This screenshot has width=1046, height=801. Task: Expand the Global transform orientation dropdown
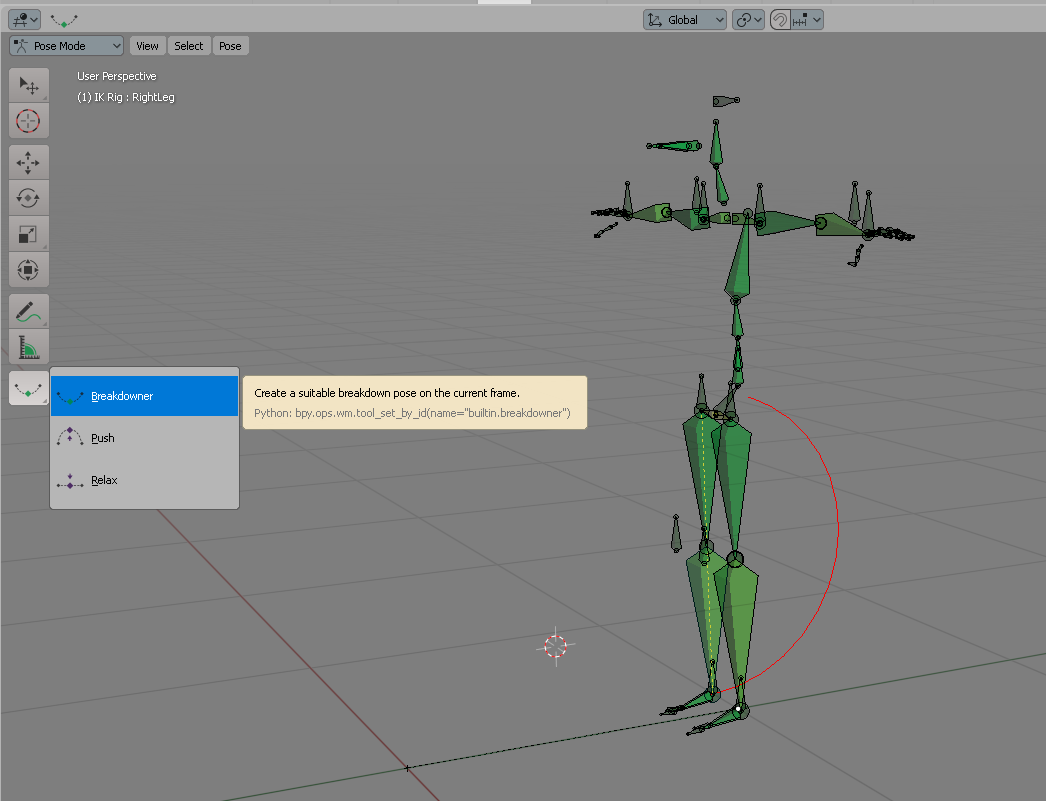click(x=685, y=20)
